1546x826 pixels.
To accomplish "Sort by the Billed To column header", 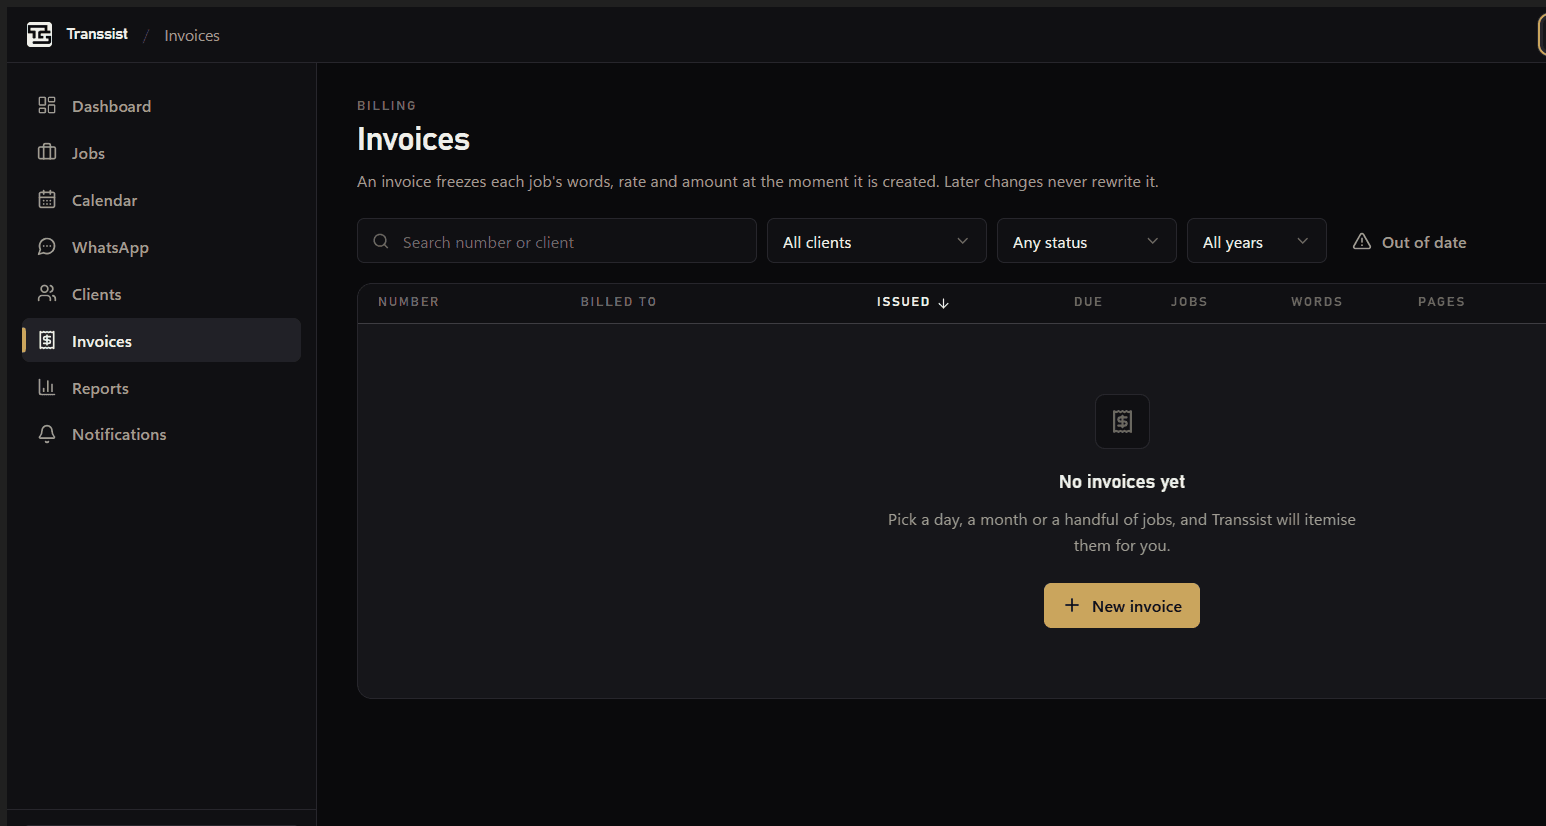I will point(618,301).
